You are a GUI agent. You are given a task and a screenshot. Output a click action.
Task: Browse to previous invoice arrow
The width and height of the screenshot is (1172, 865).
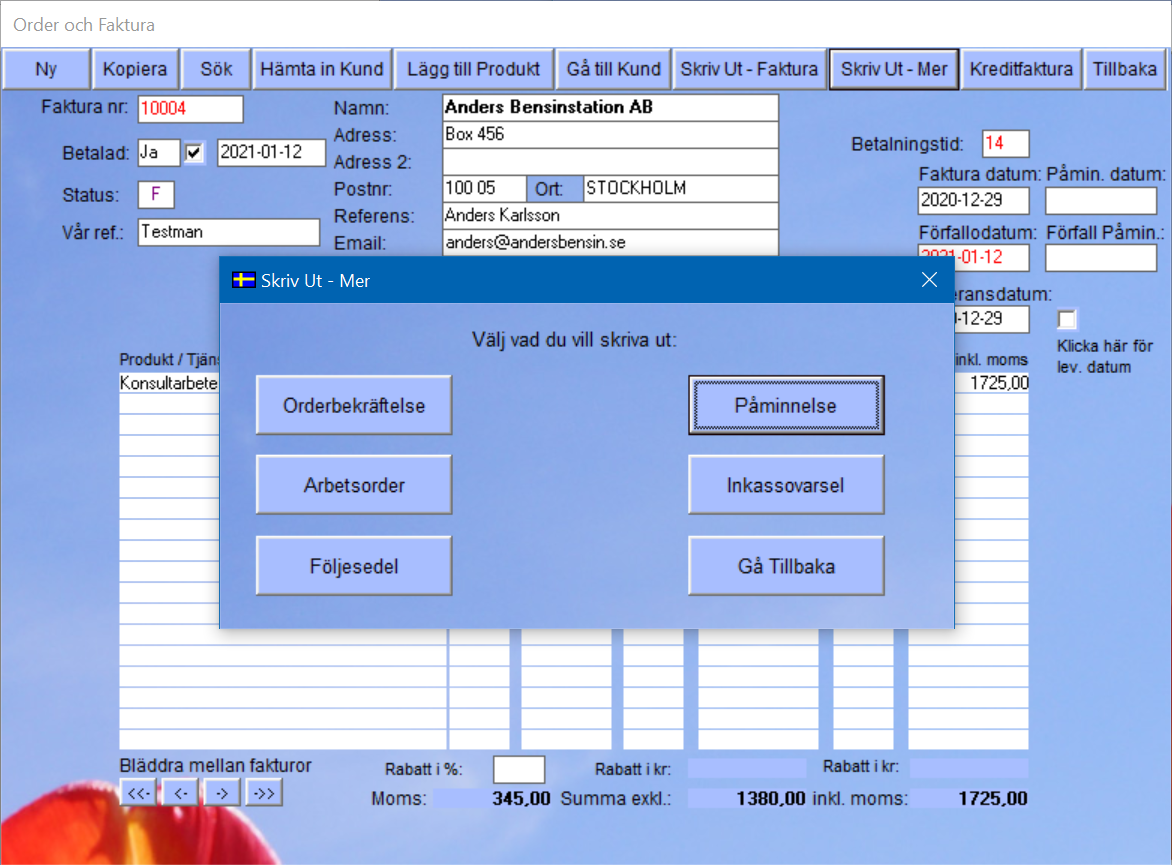pos(181,793)
